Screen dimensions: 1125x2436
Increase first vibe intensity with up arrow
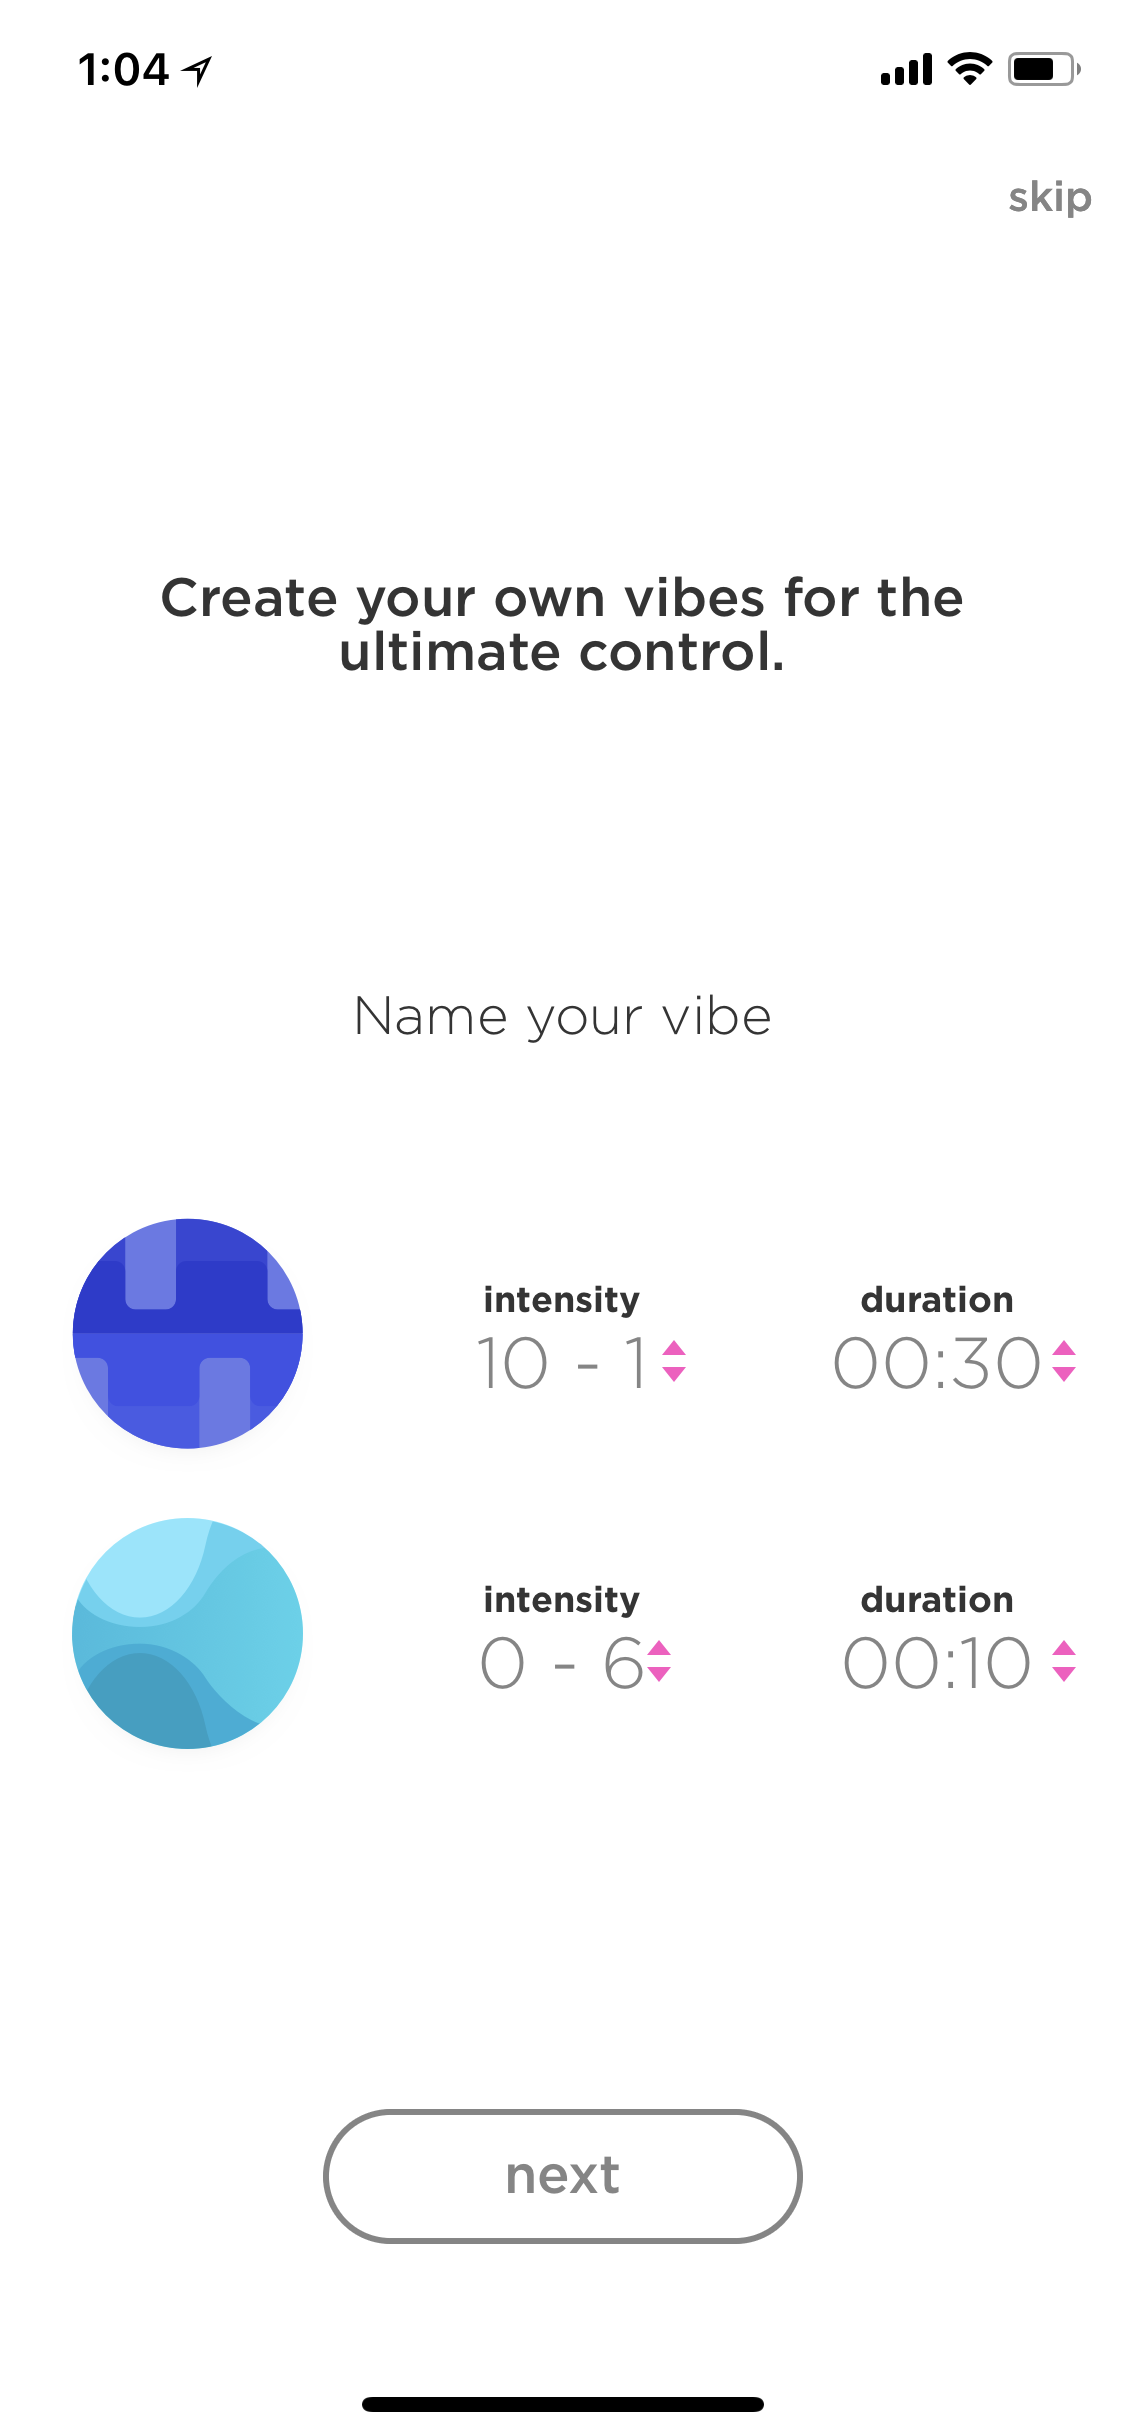coord(674,1349)
